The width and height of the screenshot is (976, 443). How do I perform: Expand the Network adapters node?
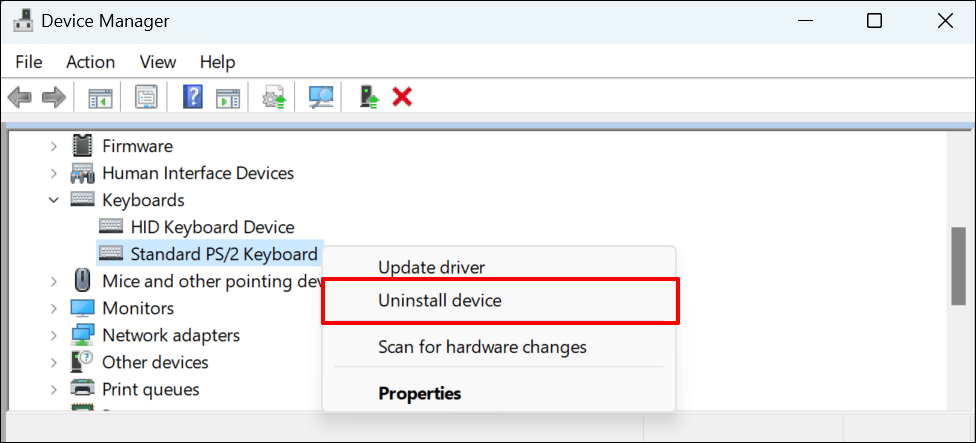point(54,335)
